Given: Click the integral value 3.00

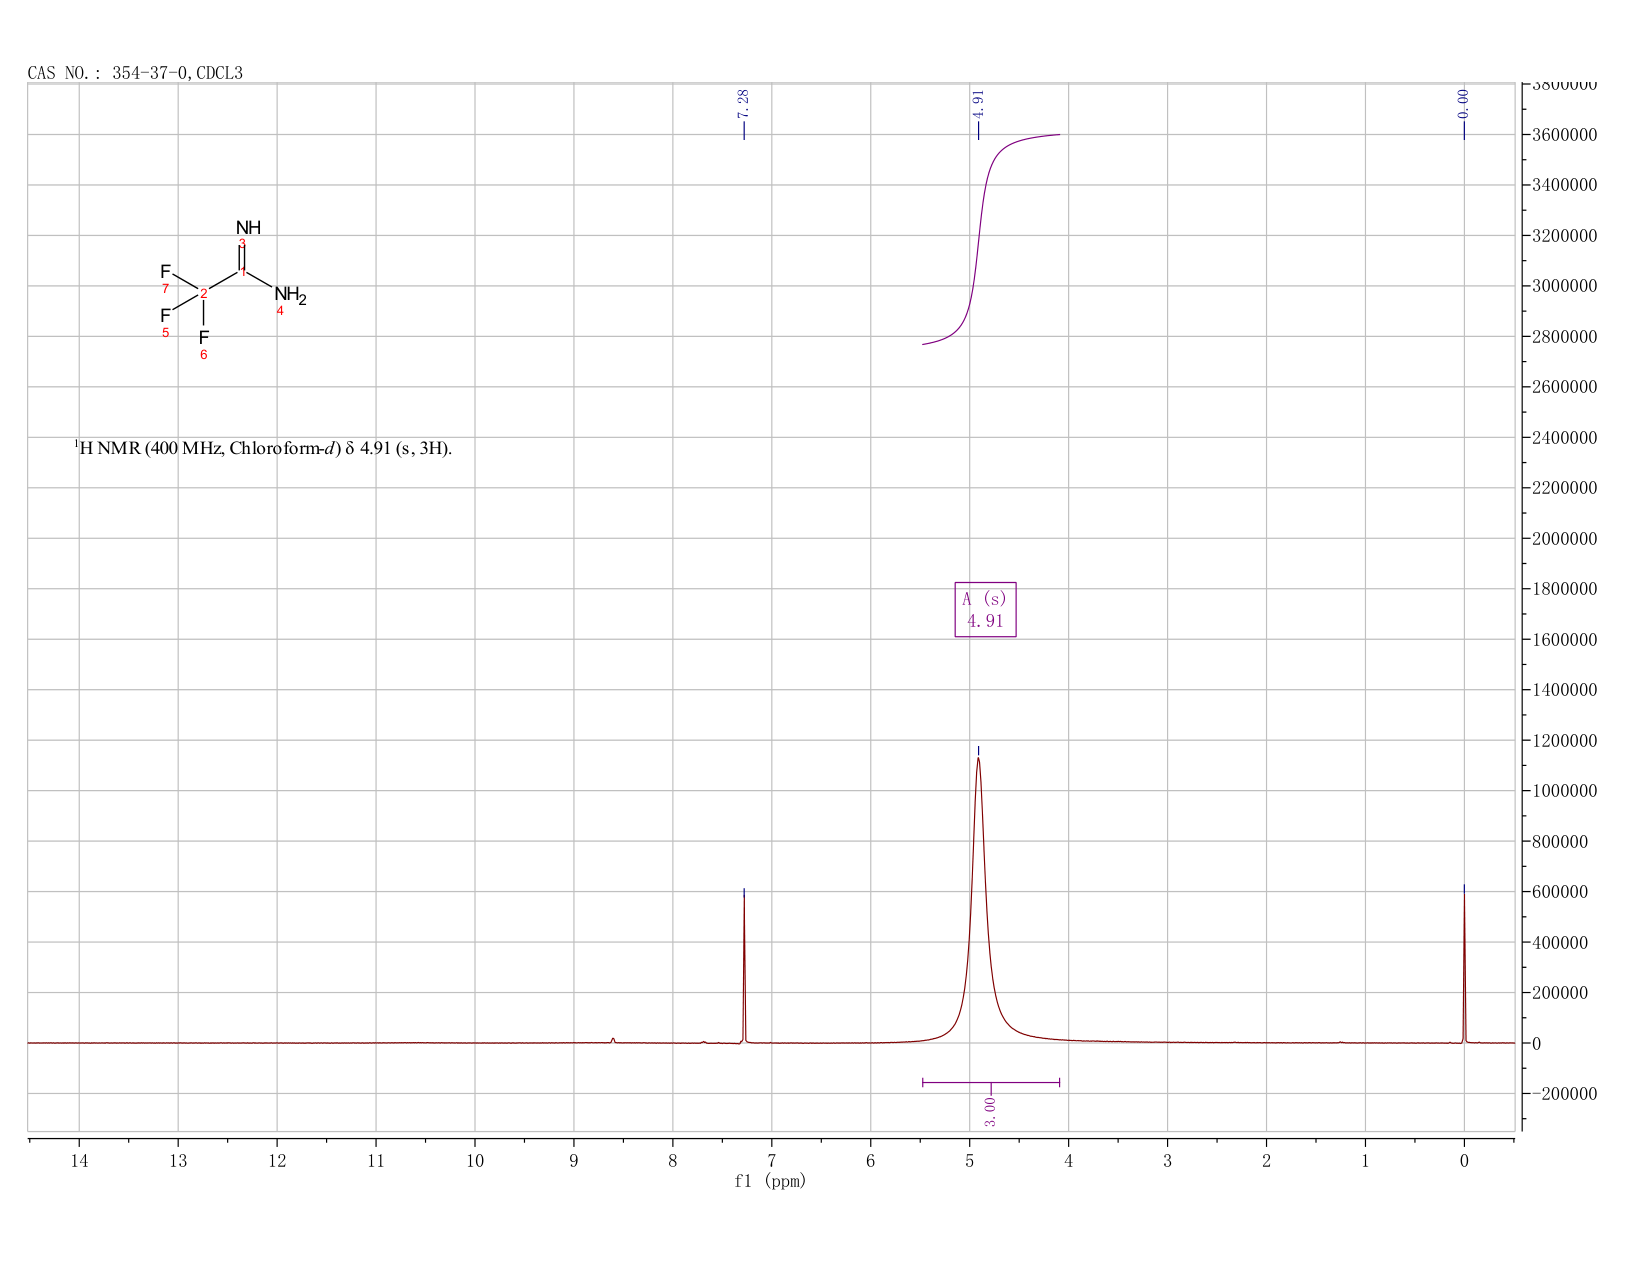Looking at the screenshot, I should tap(990, 1111).
